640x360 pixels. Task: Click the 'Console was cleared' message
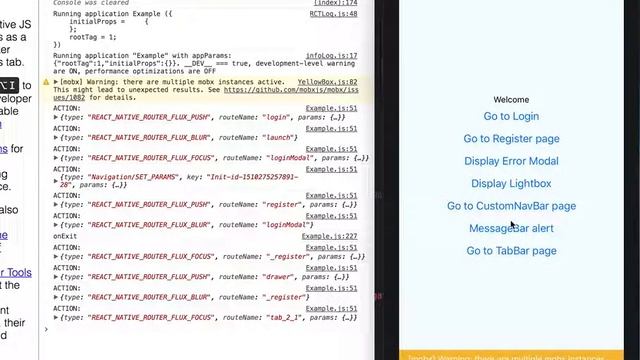point(91,3)
